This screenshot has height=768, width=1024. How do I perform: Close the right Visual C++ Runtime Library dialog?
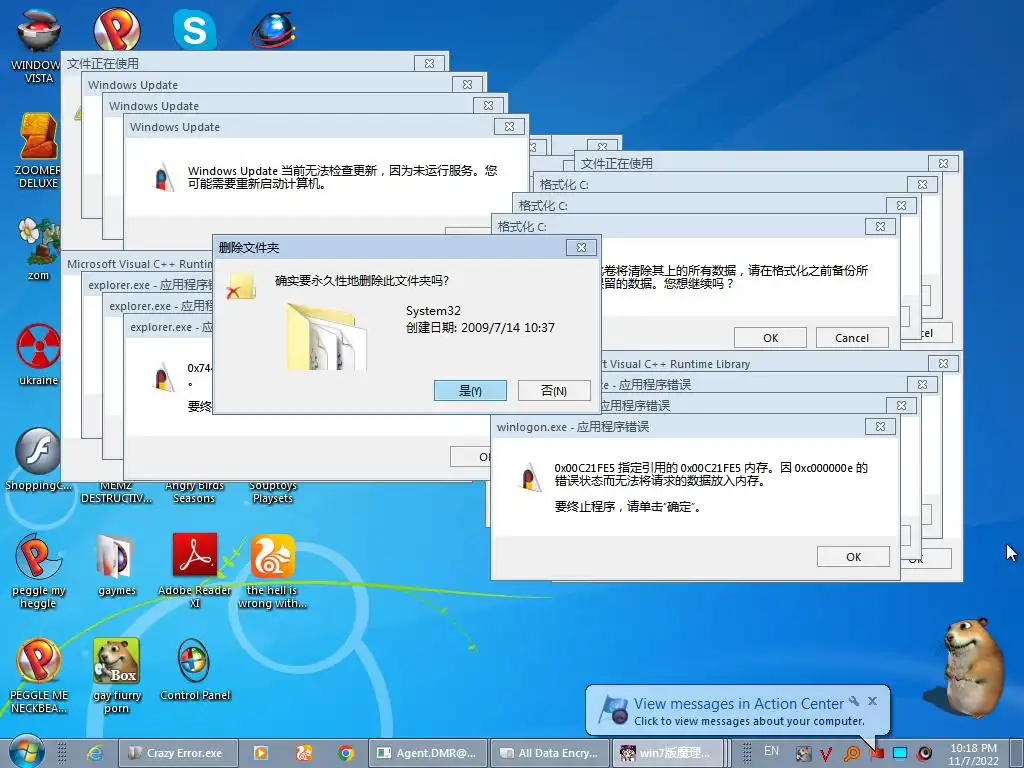[x=943, y=363]
